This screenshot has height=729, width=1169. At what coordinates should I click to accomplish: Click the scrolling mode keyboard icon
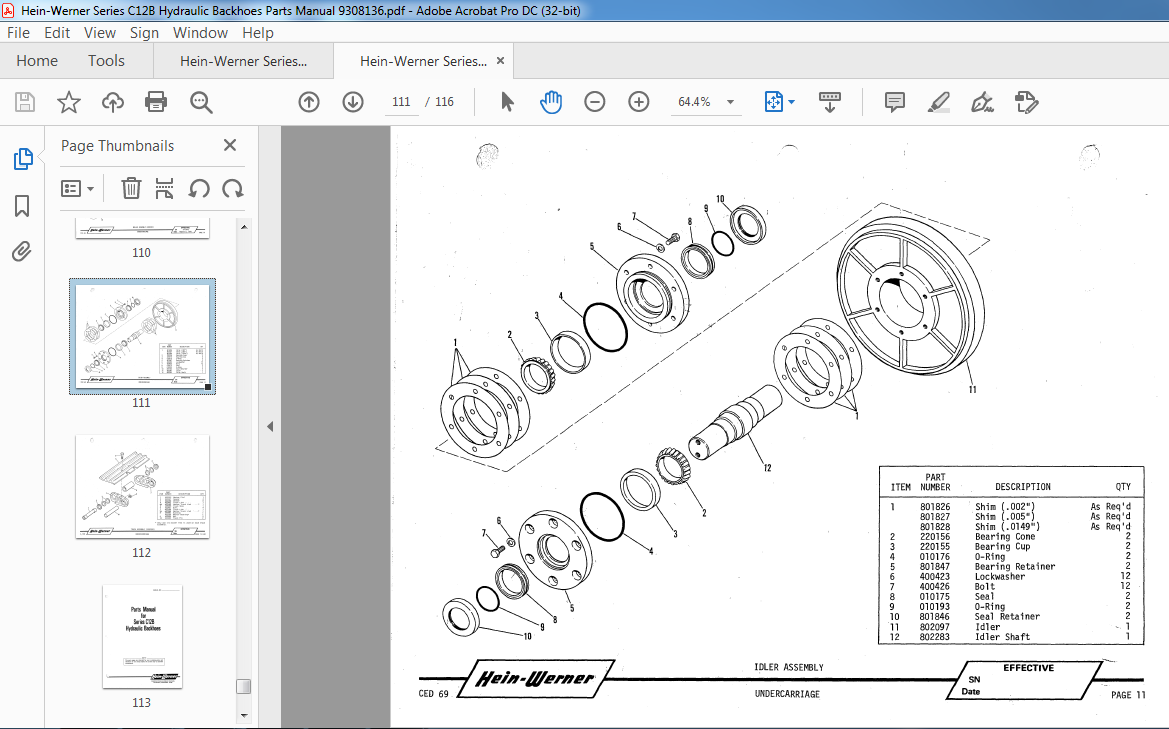829,102
